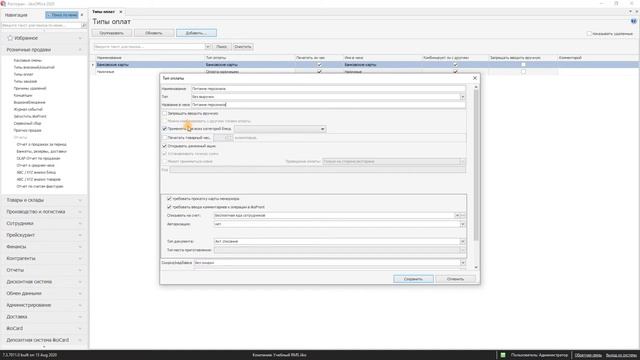Click the Добавить... button
This screenshot has width=640, height=360.
[196, 33]
